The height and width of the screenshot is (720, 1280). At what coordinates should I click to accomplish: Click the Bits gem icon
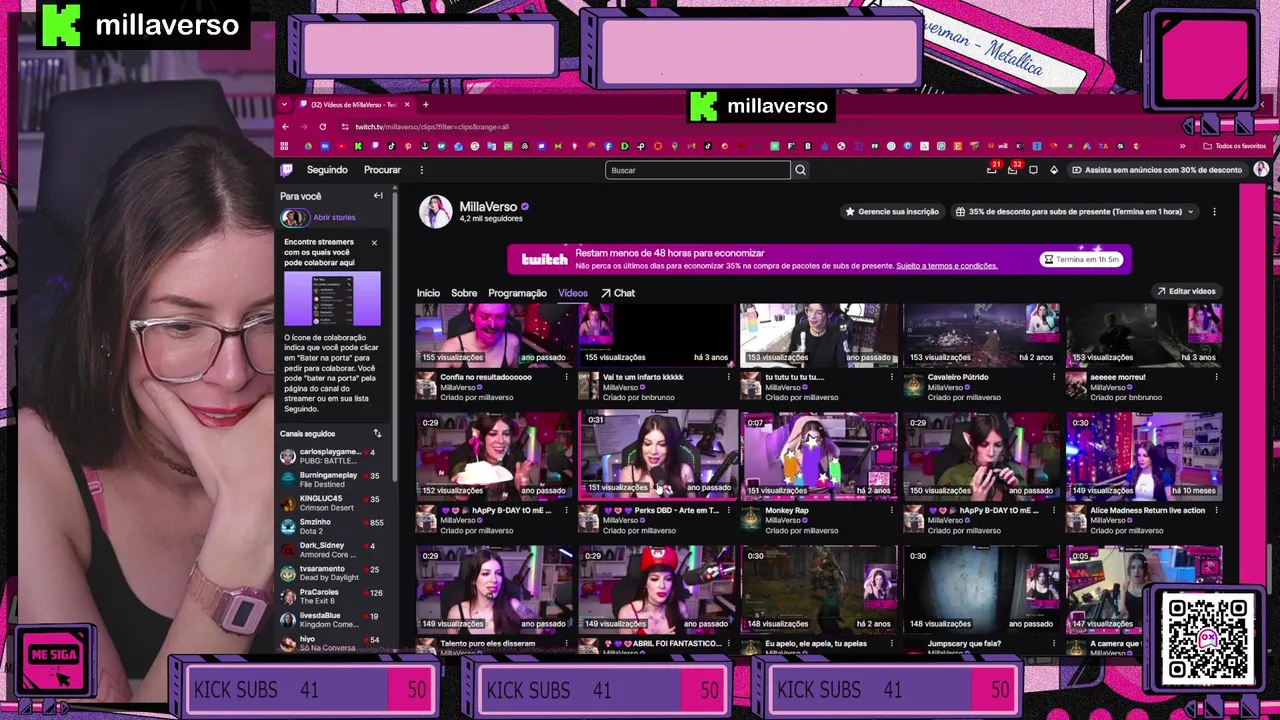[x=1054, y=170]
